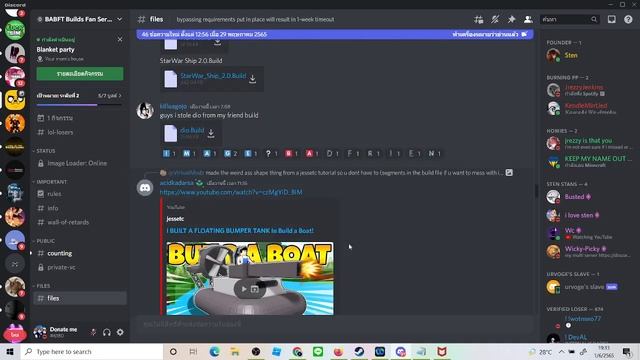Collapse the FILES category

(42, 286)
